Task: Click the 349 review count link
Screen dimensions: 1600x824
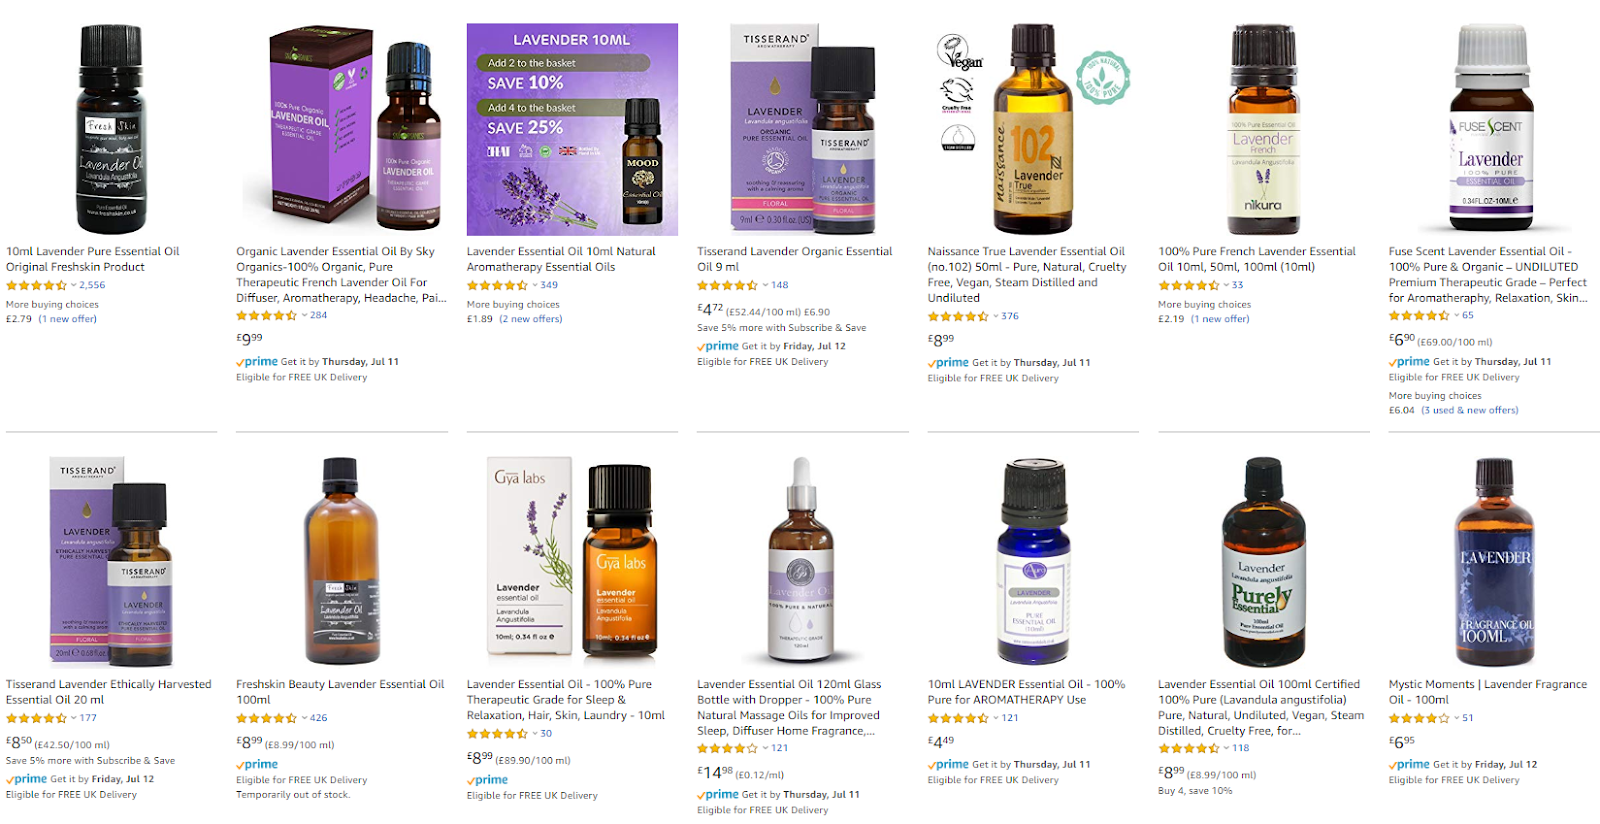Action: (549, 285)
